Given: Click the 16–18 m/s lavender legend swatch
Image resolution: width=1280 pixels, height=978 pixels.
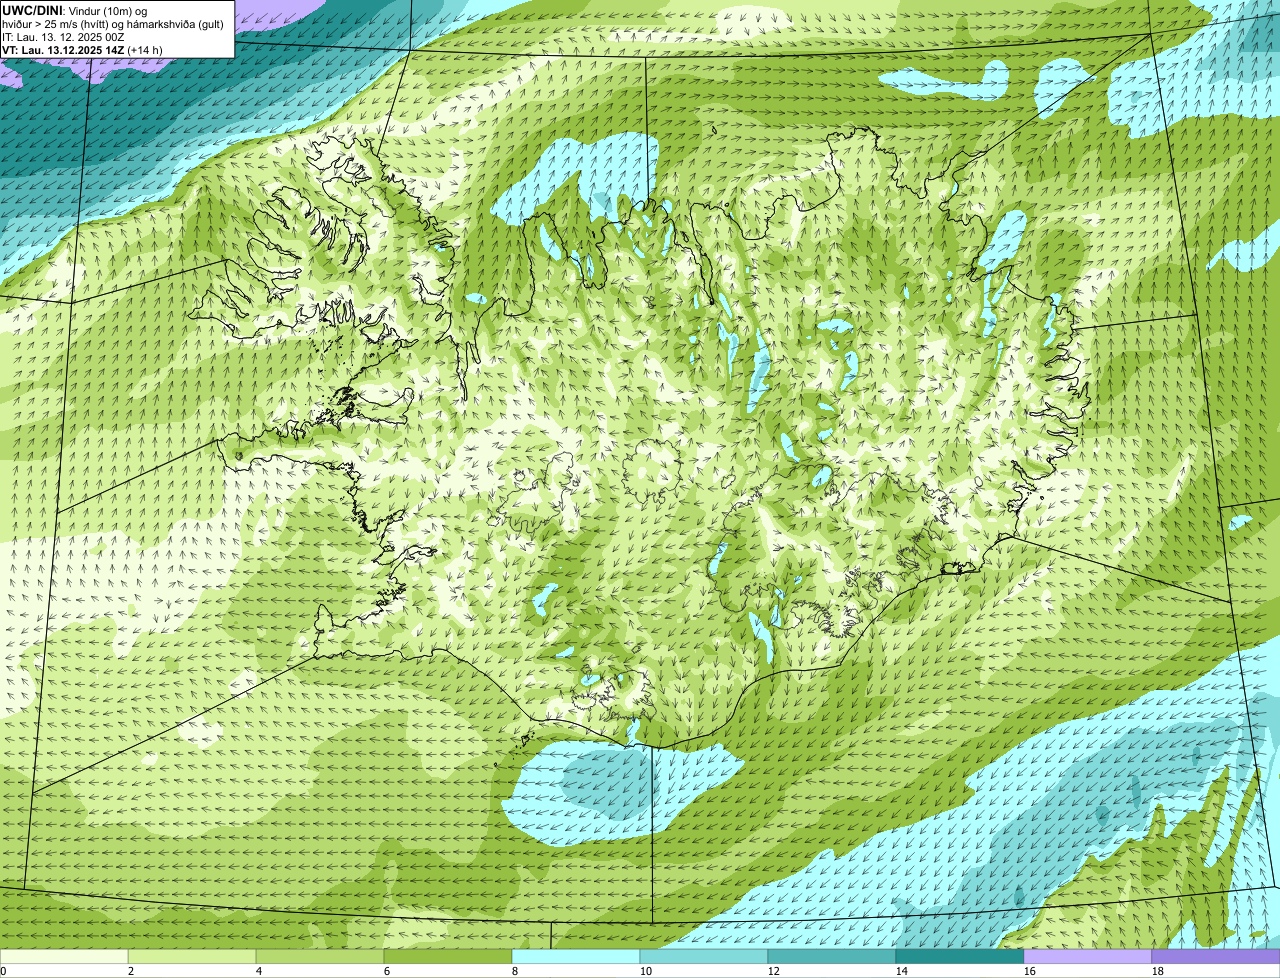Looking at the screenshot, I should coord(1088,956).
